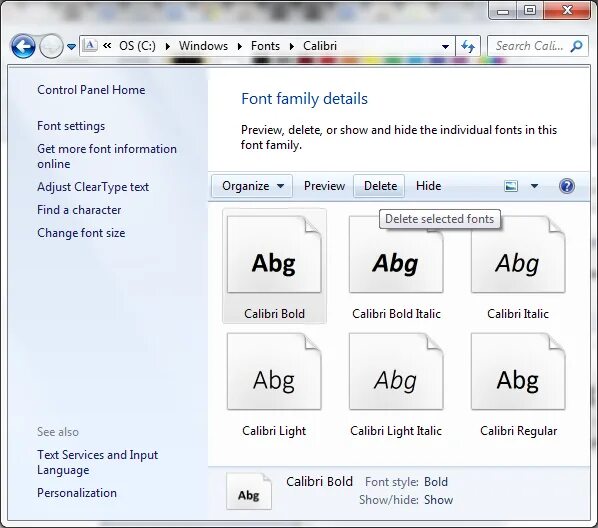Click the Calibri Regular name label

[x=518, y=431]
